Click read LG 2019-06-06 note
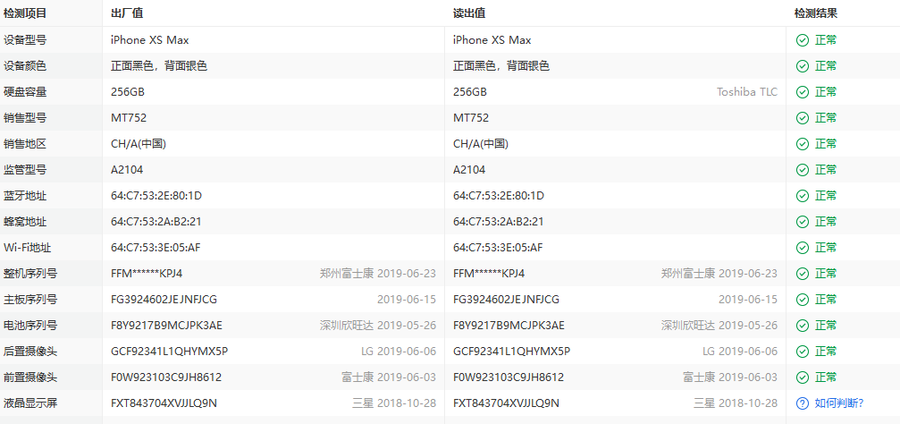900x424 pixels. point(740,351)
